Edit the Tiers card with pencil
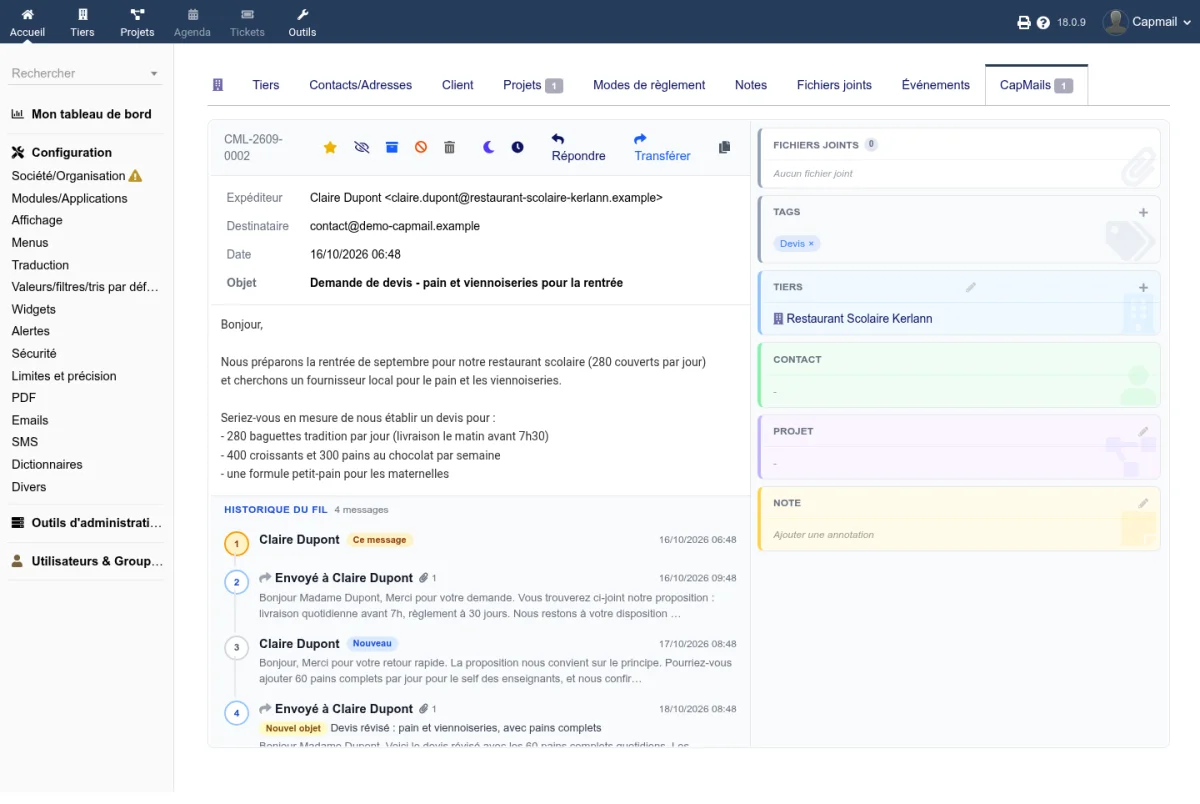The width and height of the screenshot is (1200, 804). pyautogui.click(x=970, y=287)
